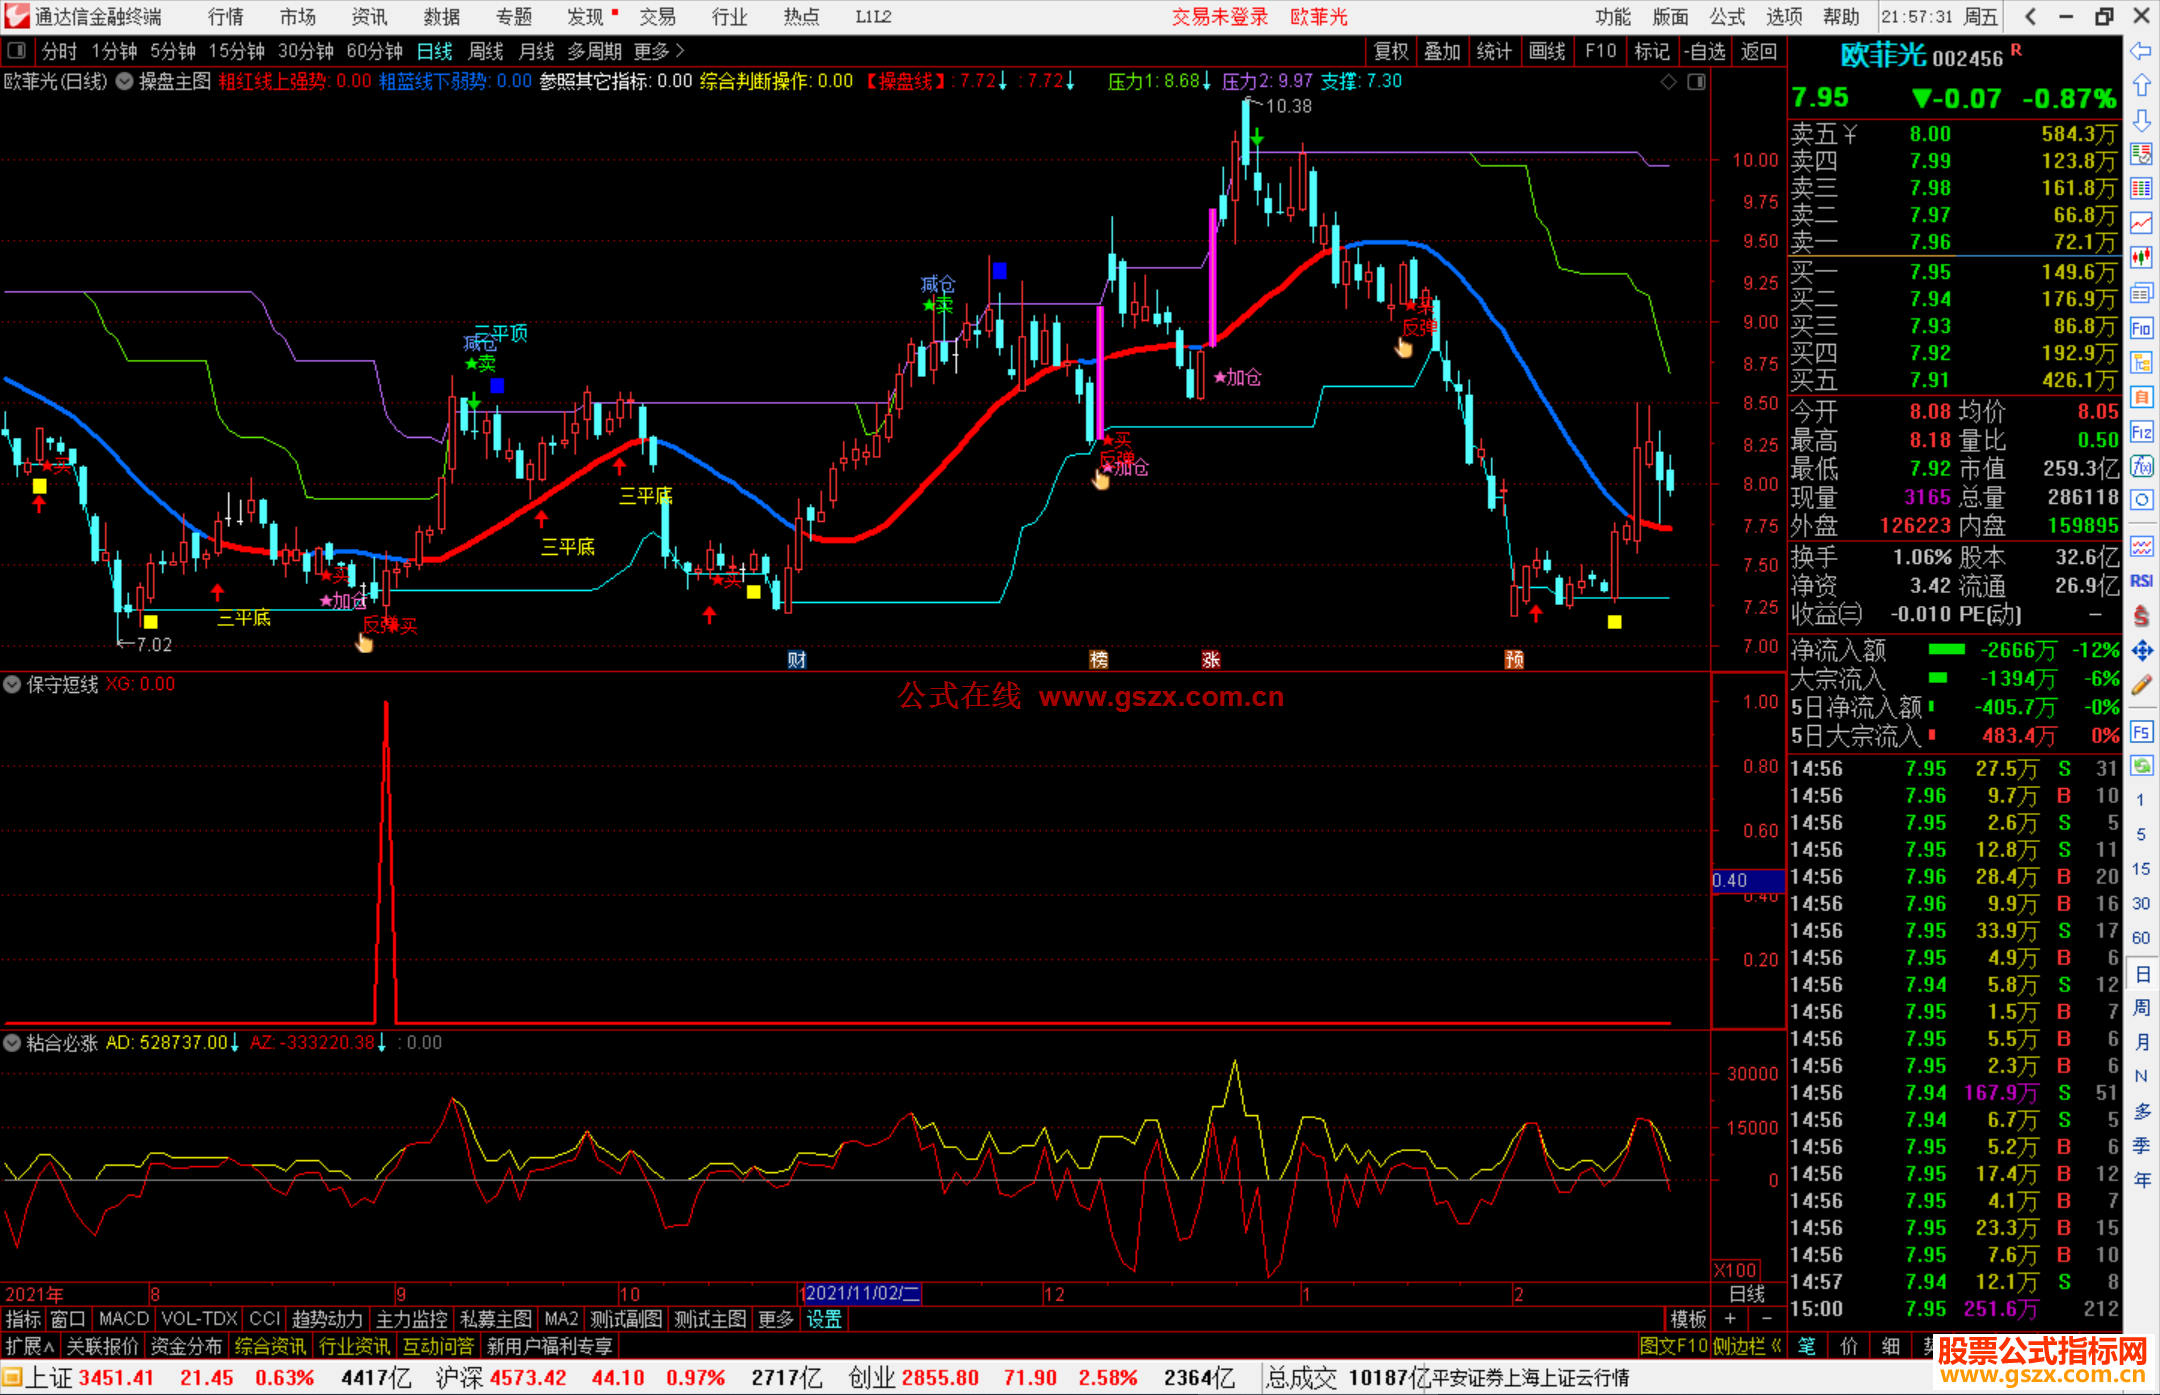Image resolution: width=2160 pixels, height=1395 pixels.
Task: Open the formula f(x) sidebar icon
Action: tap(2141, 466)
